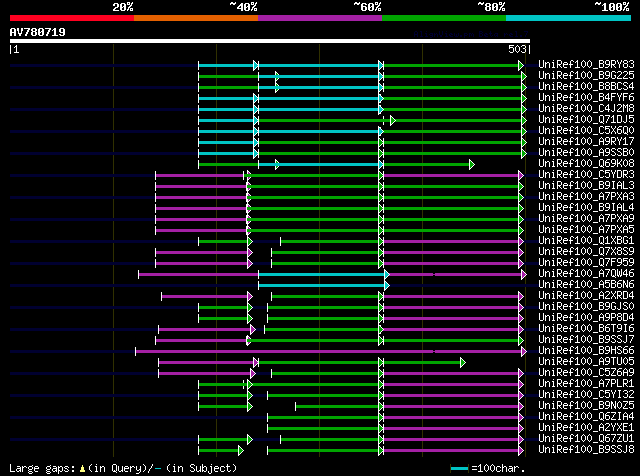Select subject label UniRef100_A7PLR1
The height and width of the screenshot is (476, 640).
click(586, 384)
